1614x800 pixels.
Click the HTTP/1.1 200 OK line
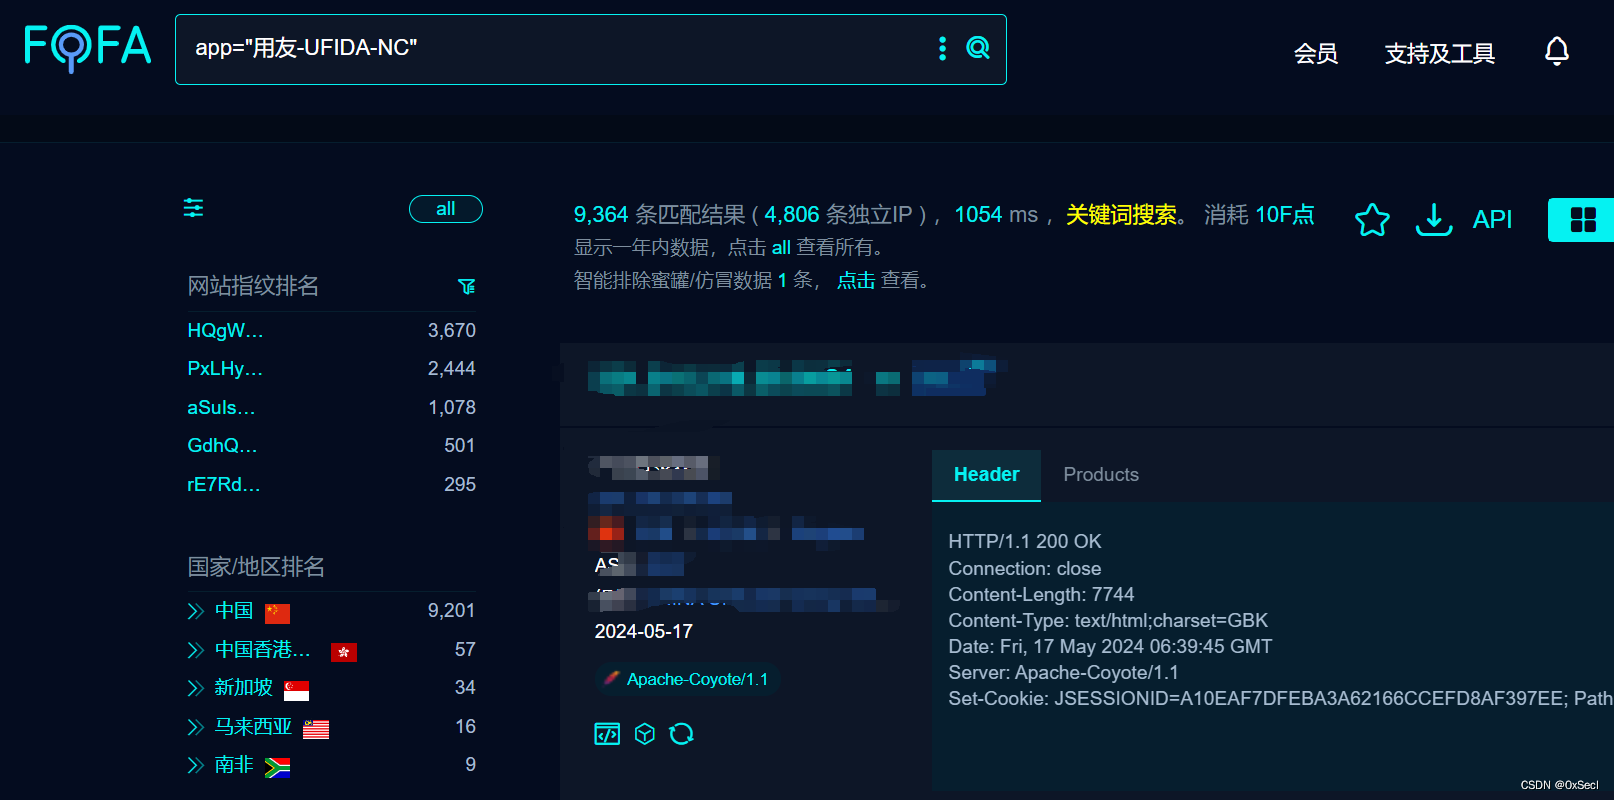point(1025,542)
